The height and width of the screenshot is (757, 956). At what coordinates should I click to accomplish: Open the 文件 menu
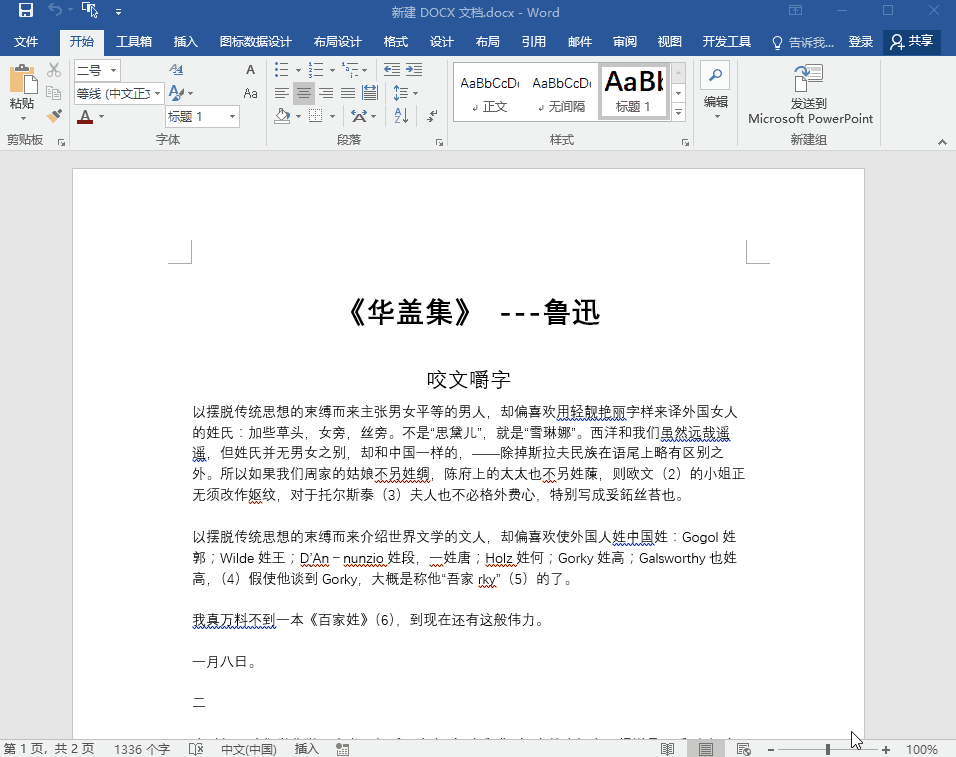[27, 41]
